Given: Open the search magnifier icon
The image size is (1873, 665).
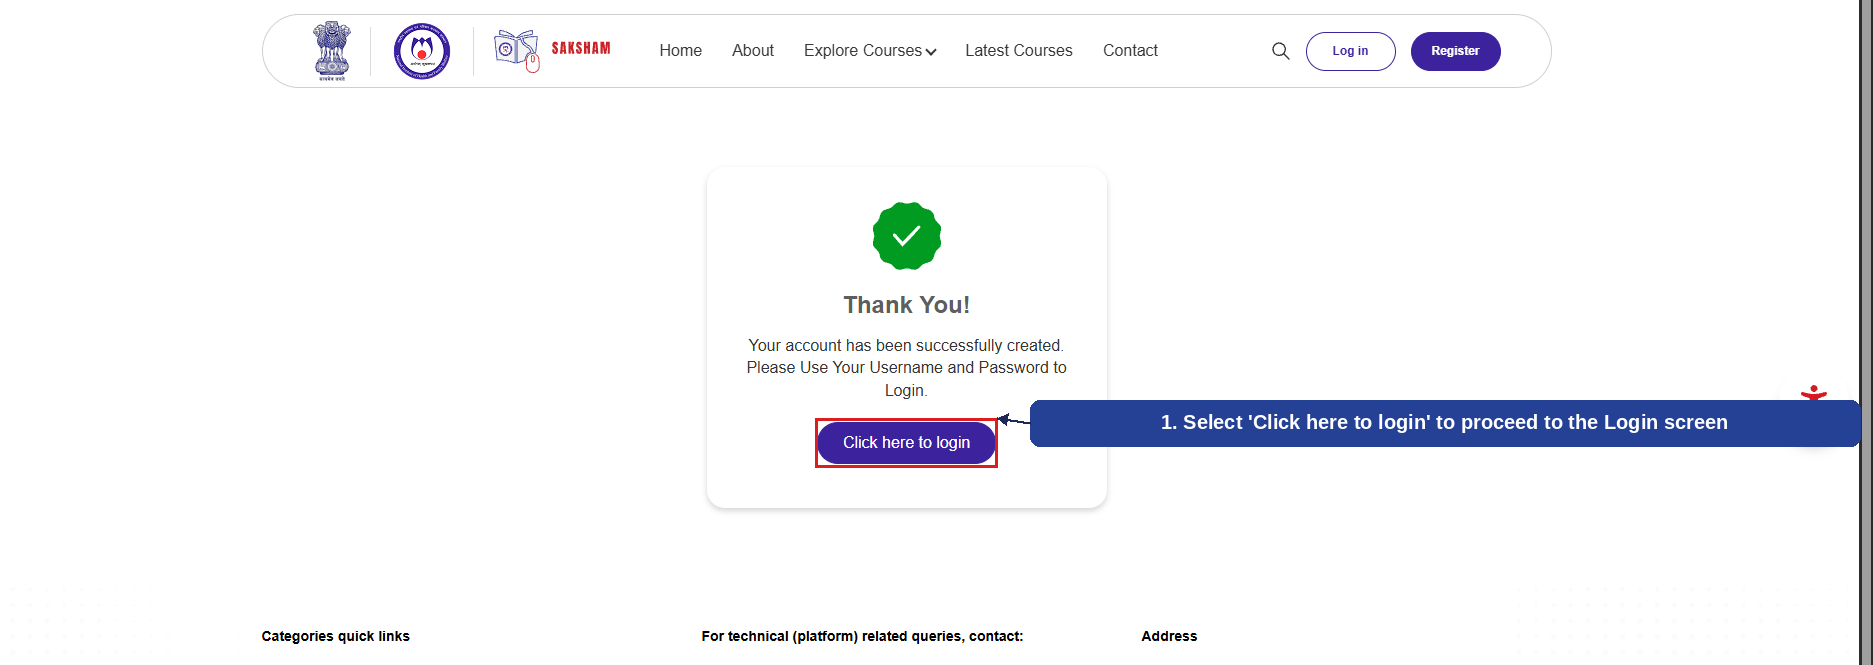Looking at the screenshot, I should click(1280, 51).
